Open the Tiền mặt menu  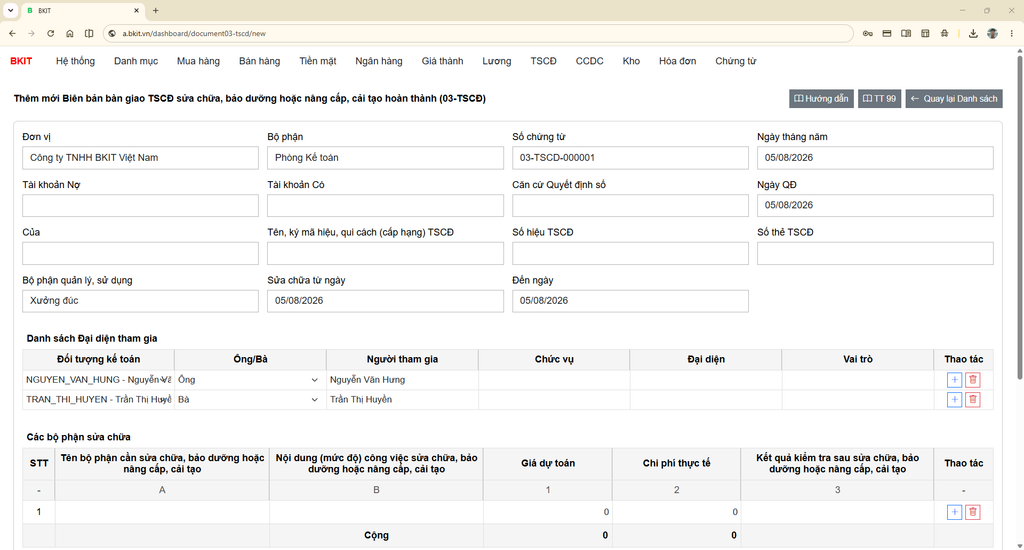point(318,61)
